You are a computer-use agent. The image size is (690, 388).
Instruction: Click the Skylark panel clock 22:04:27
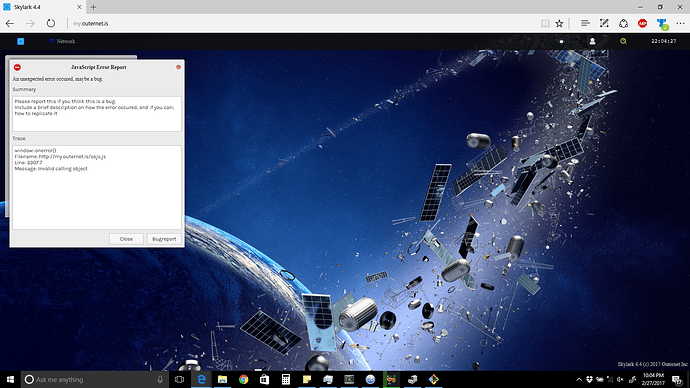click(x=664, y=41)
